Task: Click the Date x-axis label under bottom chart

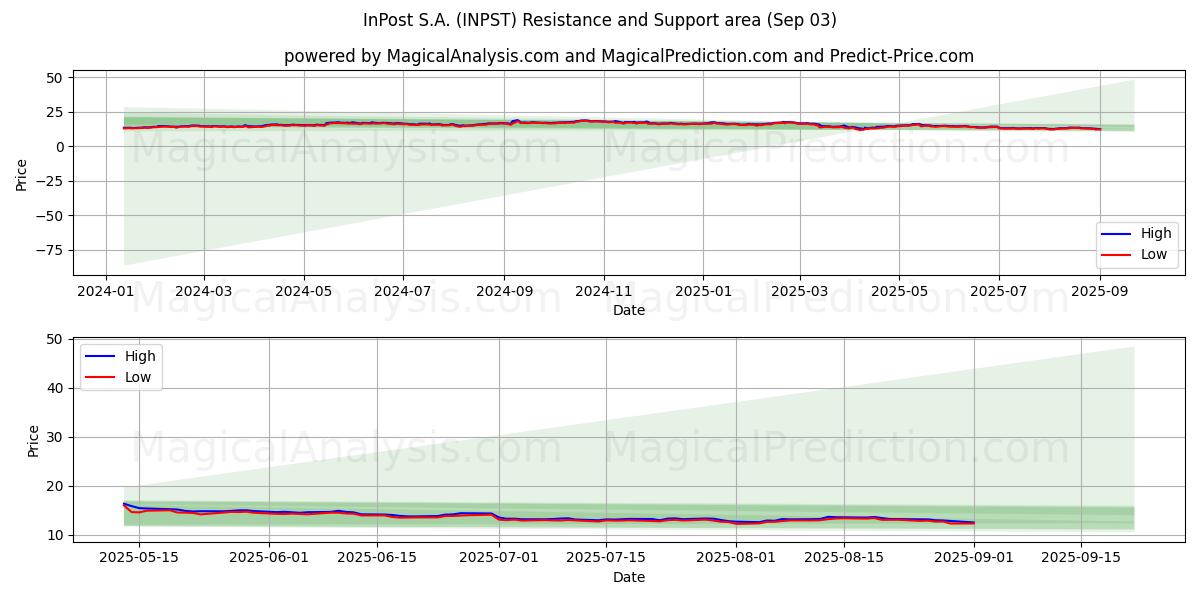Action: pyautogui.click(x=628, y=577)
